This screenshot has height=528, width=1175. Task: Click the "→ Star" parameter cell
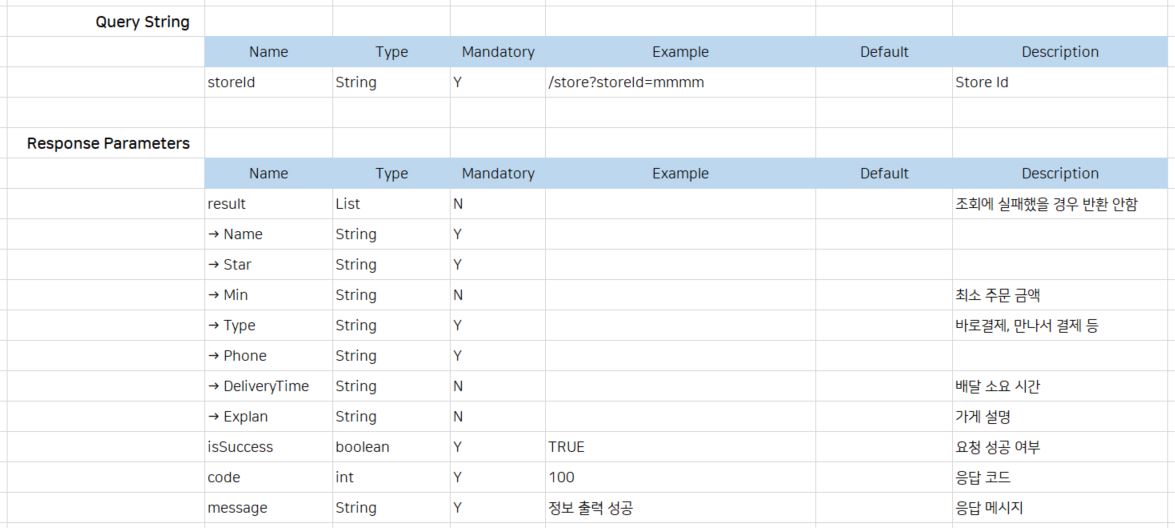230,265
